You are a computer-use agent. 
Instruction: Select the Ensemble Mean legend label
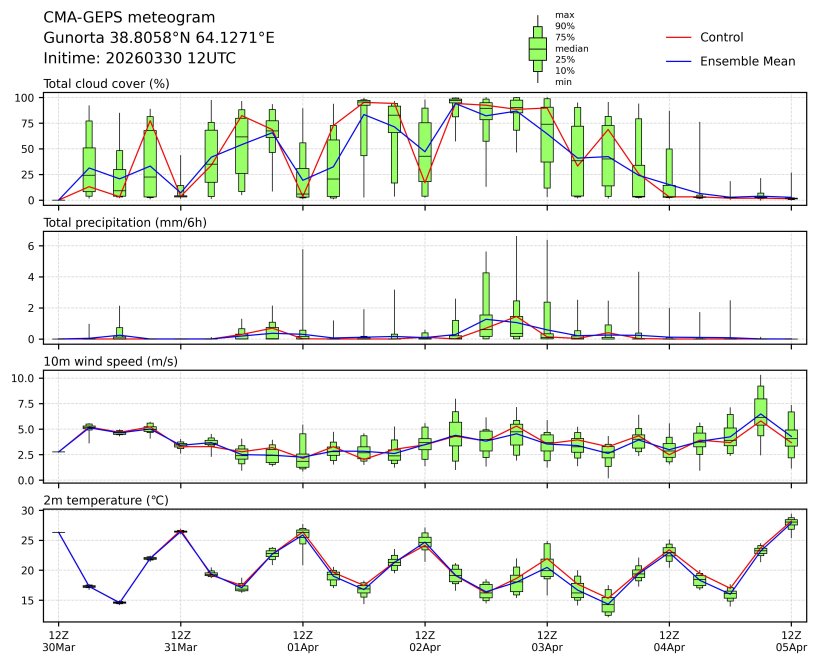[747, 61]
